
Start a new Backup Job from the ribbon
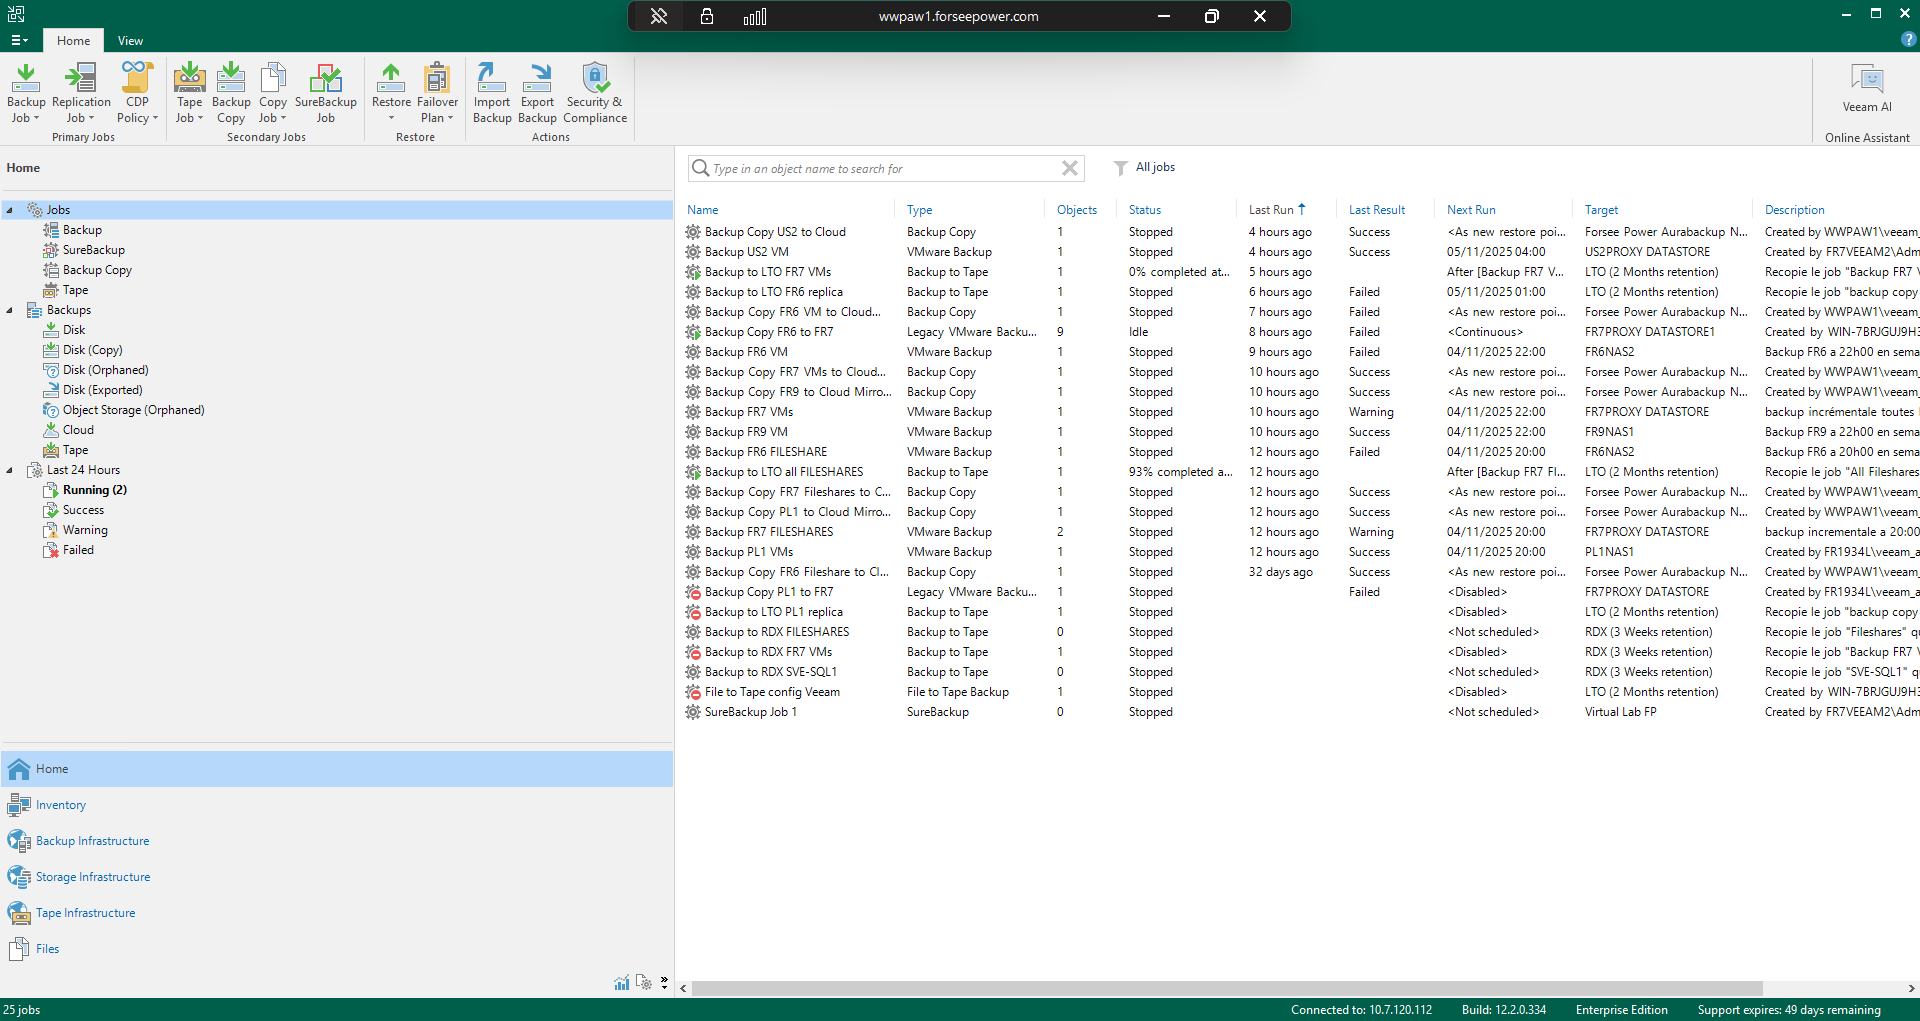point(25,90)
